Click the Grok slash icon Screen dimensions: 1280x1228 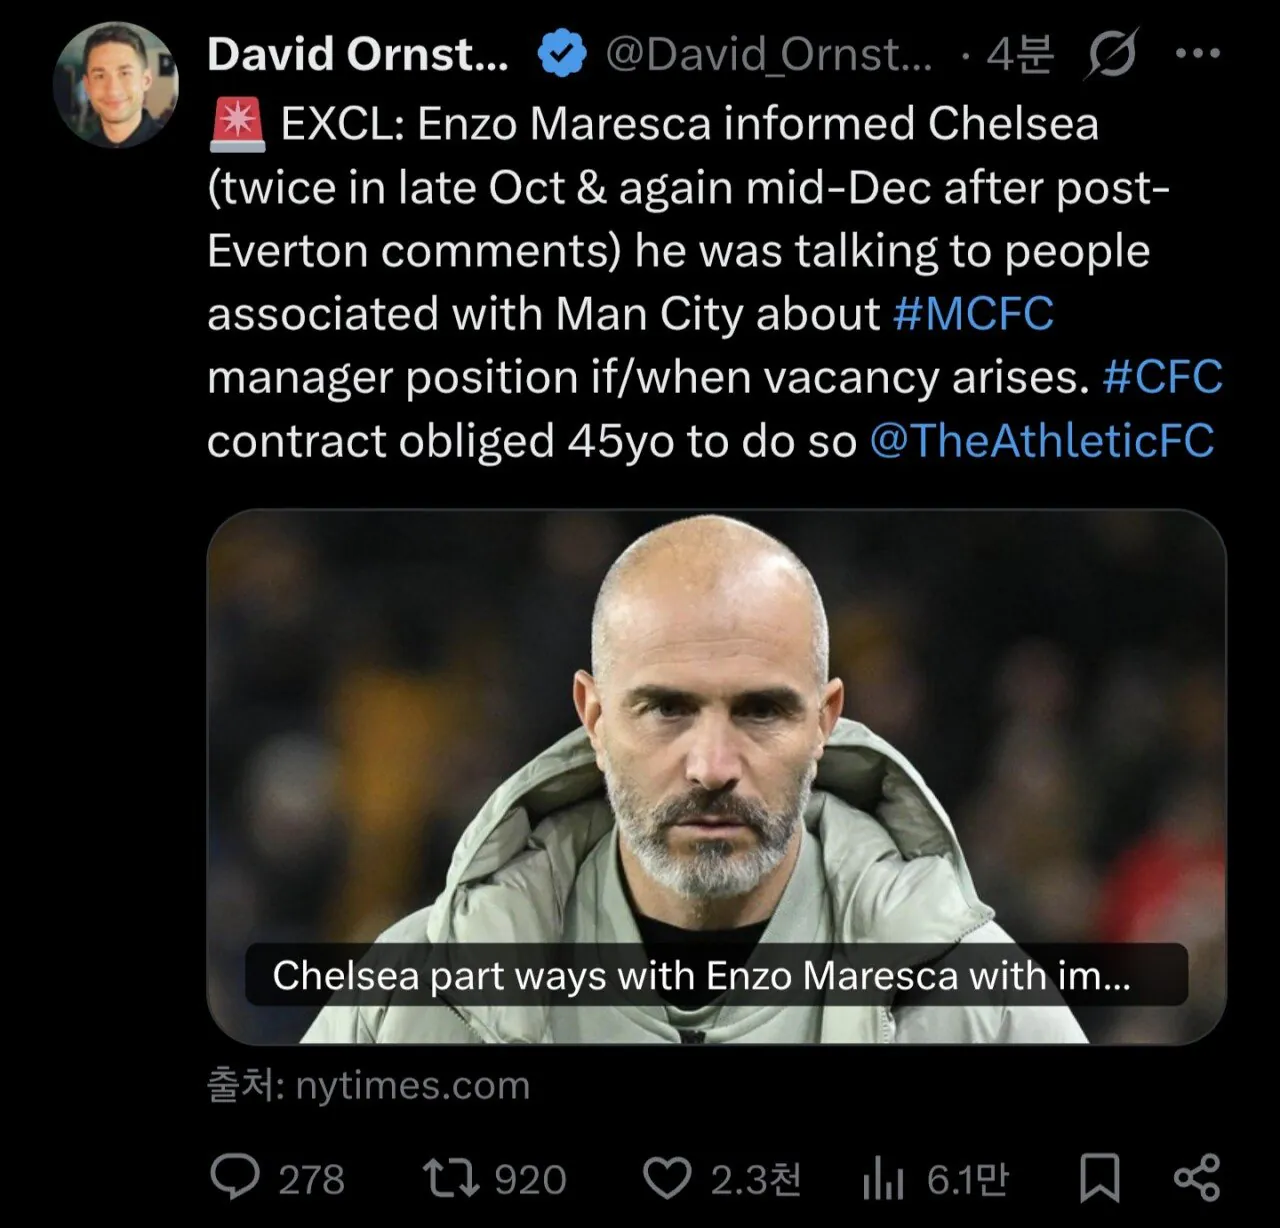tap(1111, 54)
